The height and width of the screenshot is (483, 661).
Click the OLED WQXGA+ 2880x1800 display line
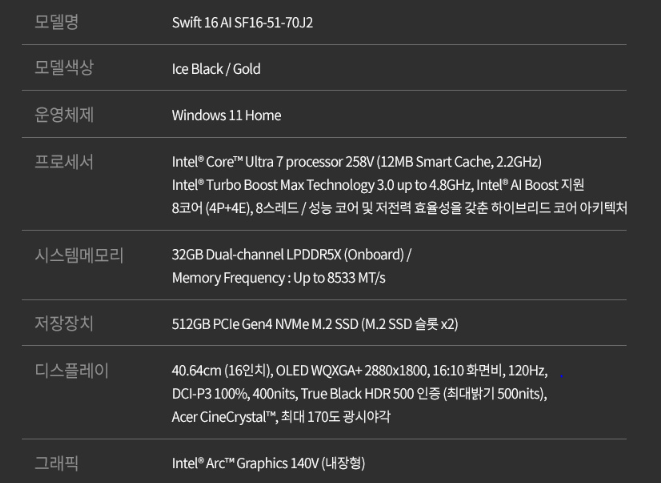coord(359,371)
